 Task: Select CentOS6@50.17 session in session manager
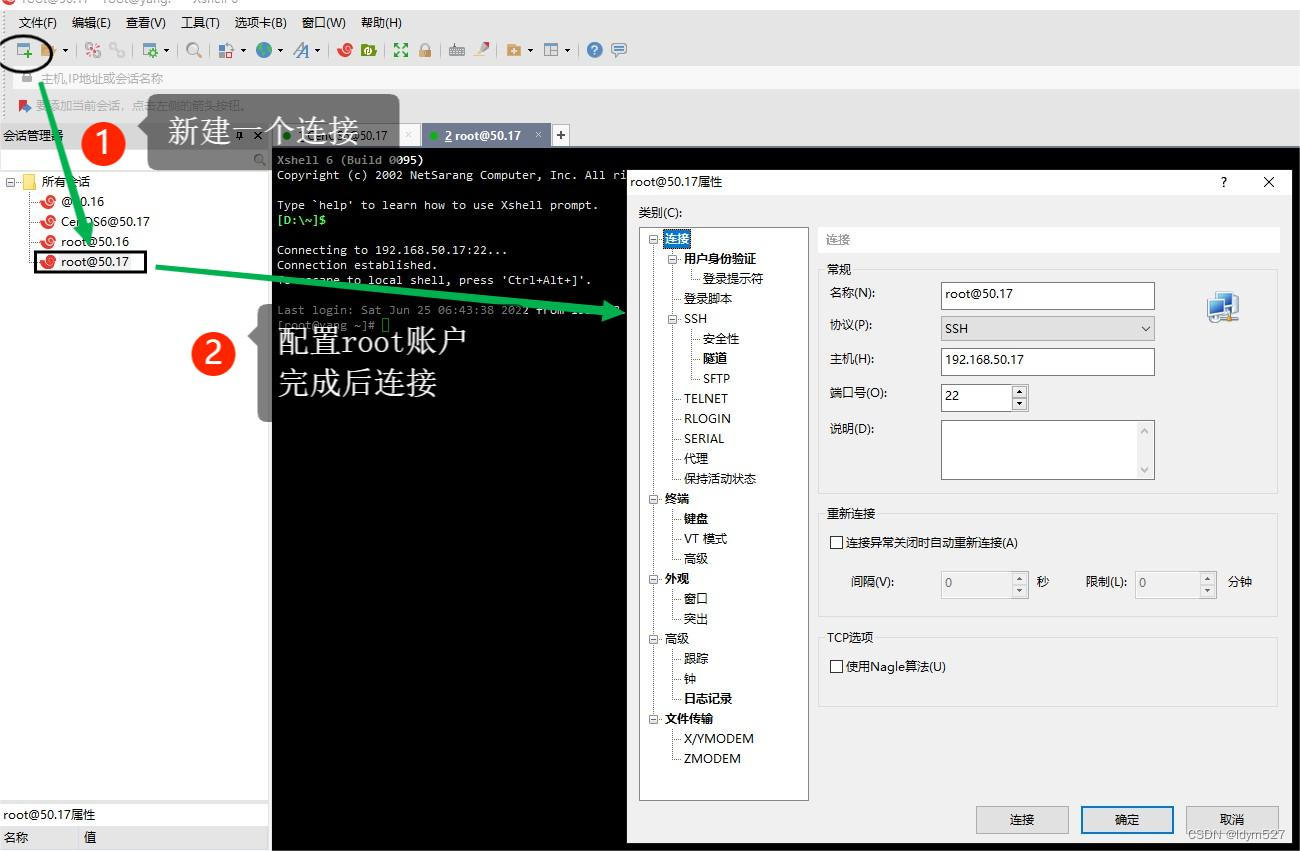tap(105, 222)
